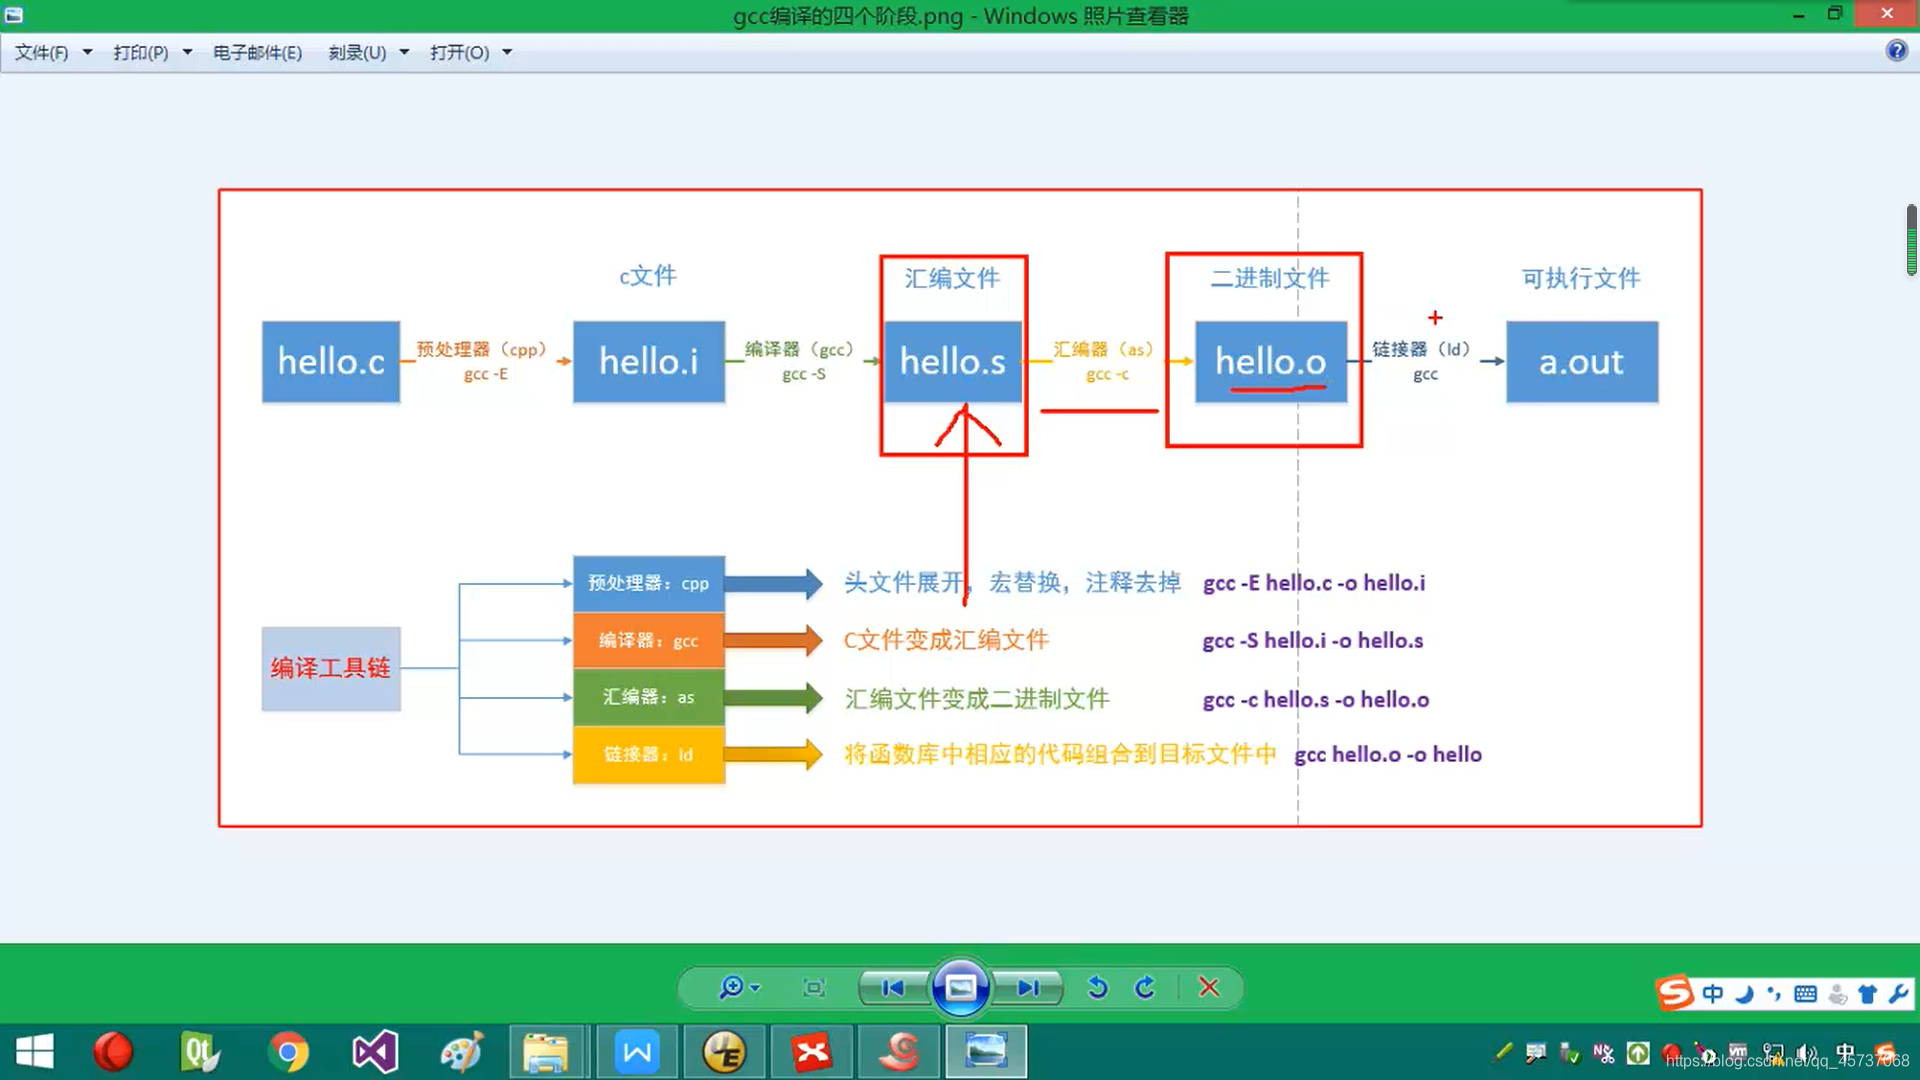Open the yellow E editor on taskbar

click(x=724, y=1052)
